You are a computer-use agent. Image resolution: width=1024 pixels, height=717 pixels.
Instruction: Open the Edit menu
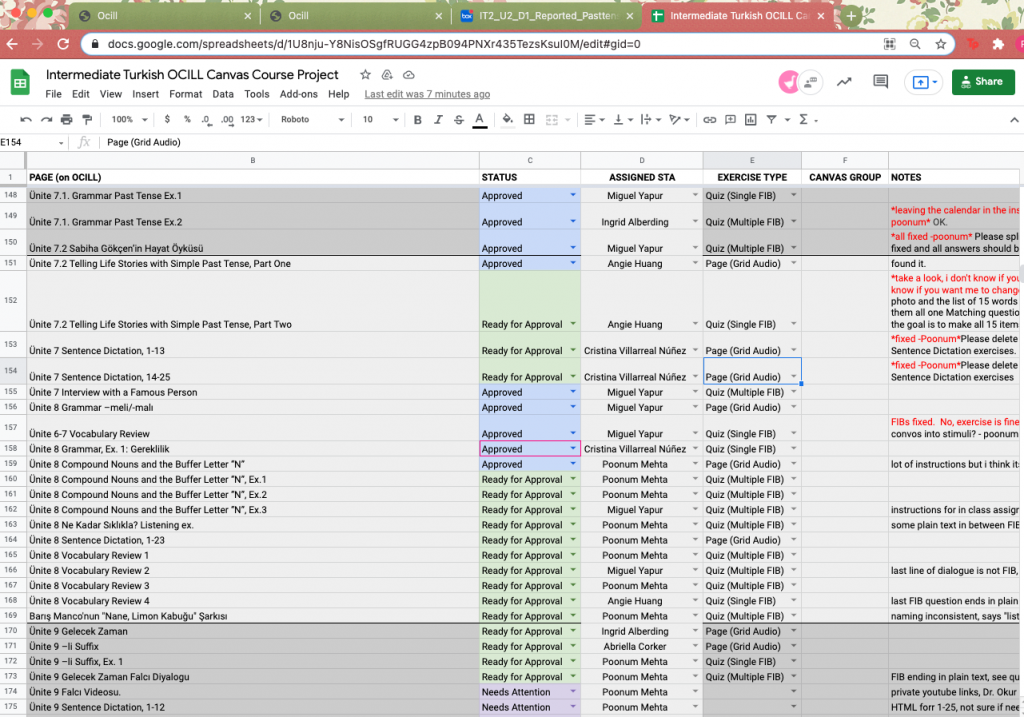tap(81, 94)
